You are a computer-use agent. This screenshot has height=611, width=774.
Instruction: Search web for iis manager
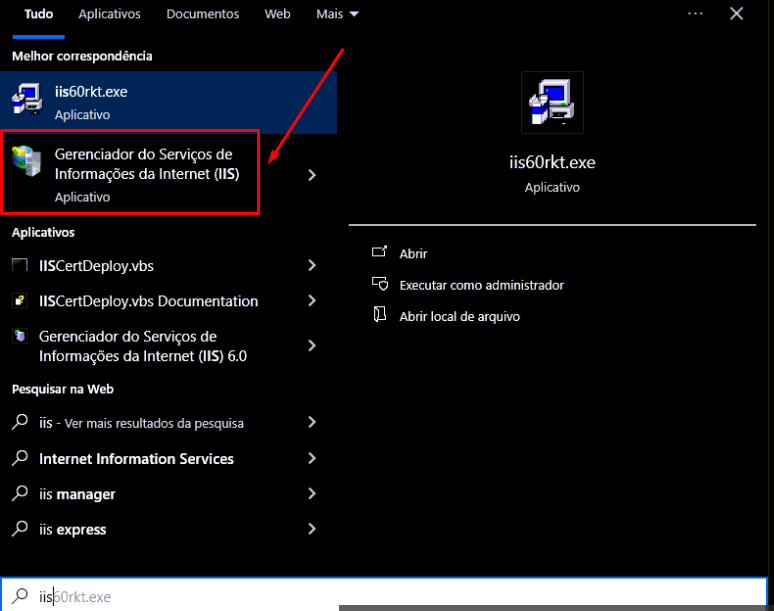tap(77, 494)
